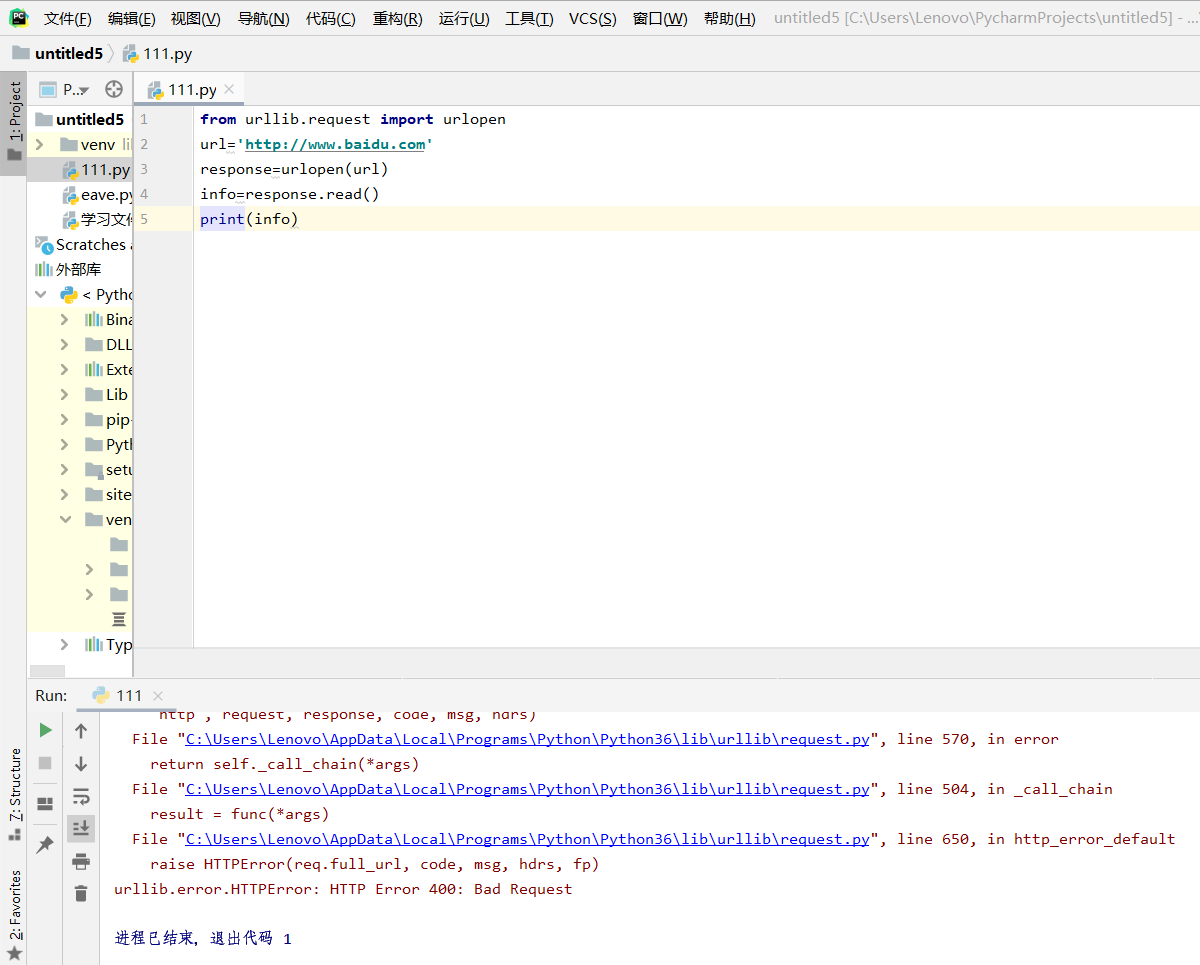1200x965 pixels.
Task: Expand the Lib folder node
Action: coord(64,394)
